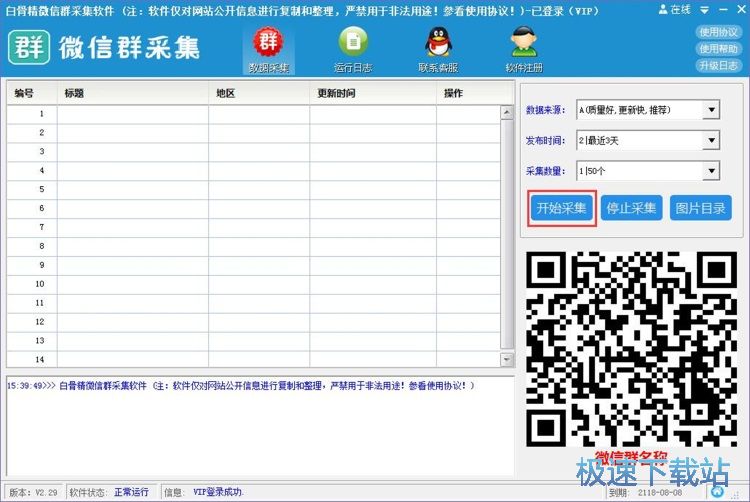
Task: Click the 操作 column header
Action: 475,93
